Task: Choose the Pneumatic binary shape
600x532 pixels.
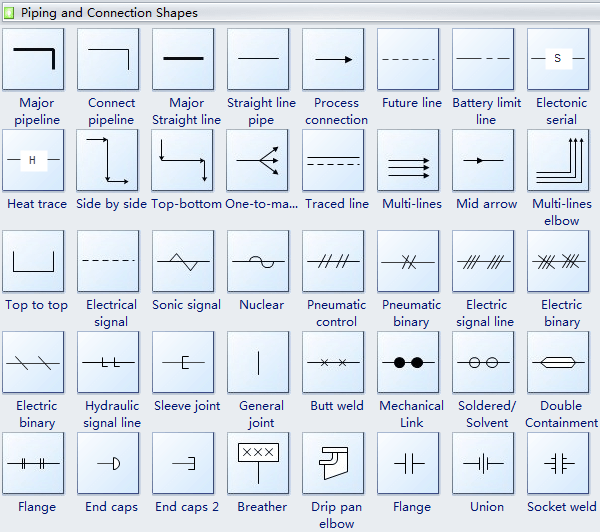Action: point(408,261)
